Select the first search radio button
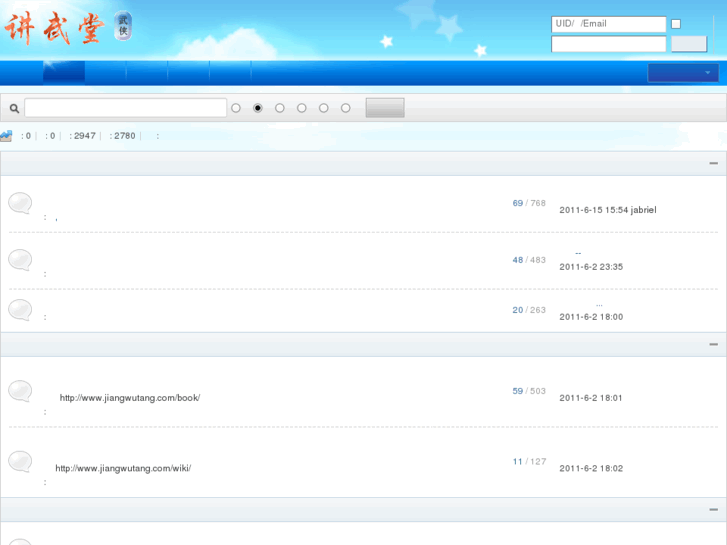This screenshot has height=545, width=727. click(x=236, y=108)
